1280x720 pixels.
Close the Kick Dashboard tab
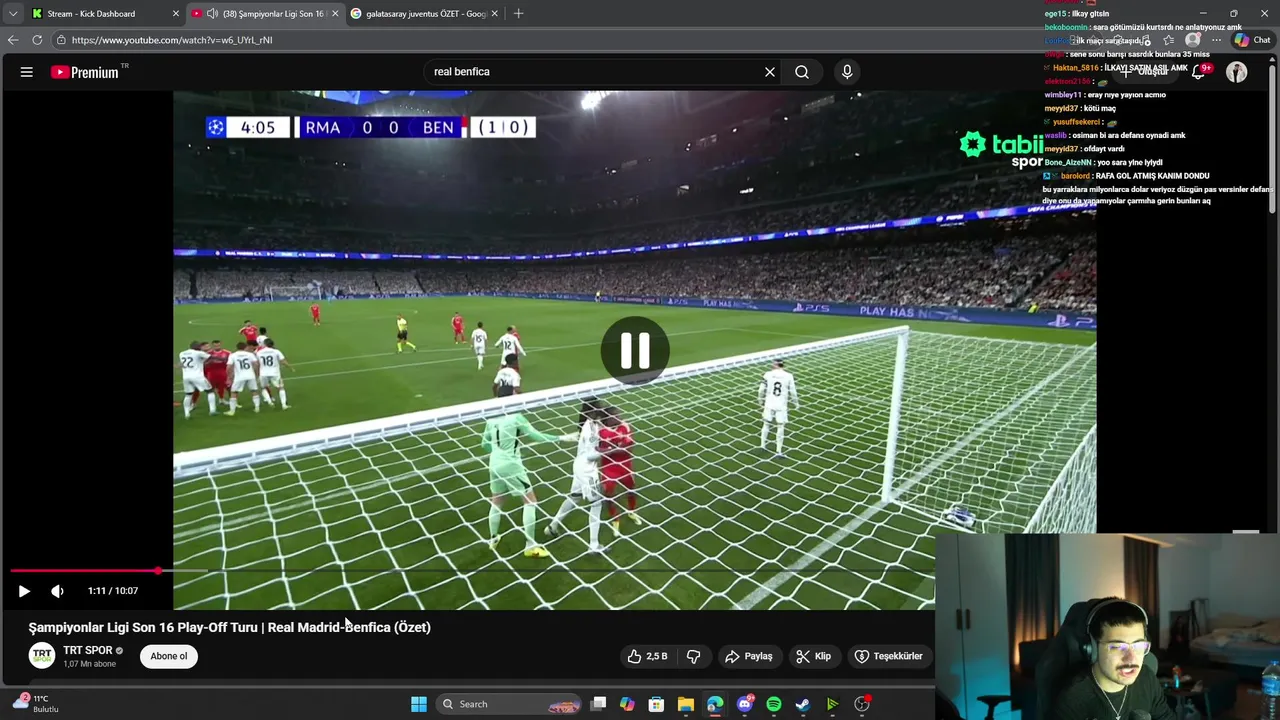pyautogui.click(x=176, y=14)
